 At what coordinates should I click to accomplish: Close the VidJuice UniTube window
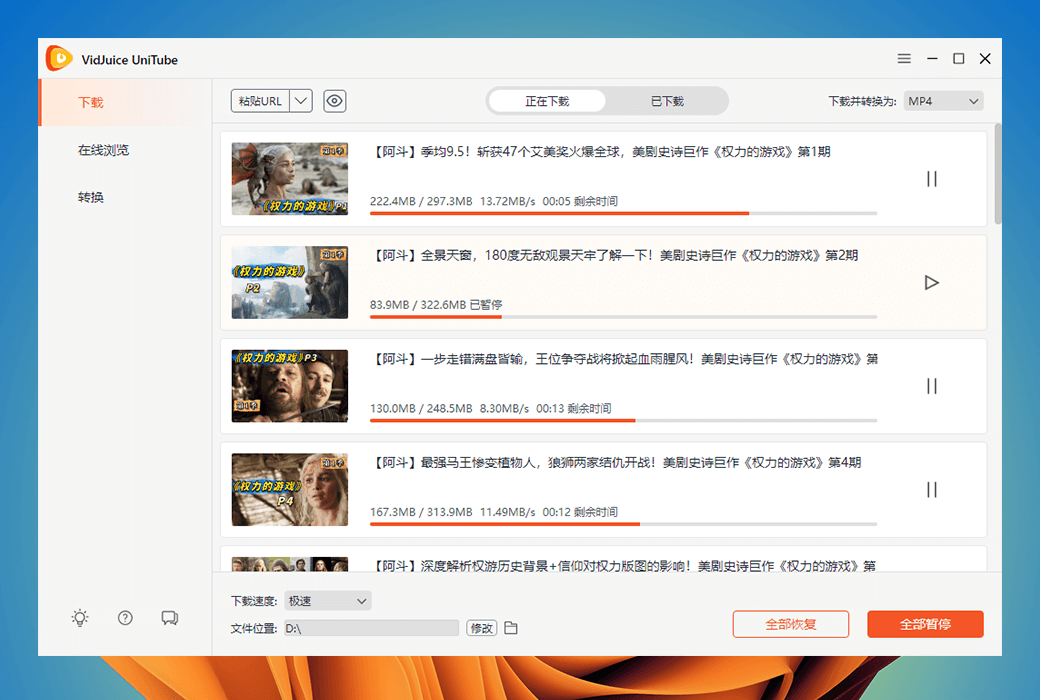(x=985, y=58)
